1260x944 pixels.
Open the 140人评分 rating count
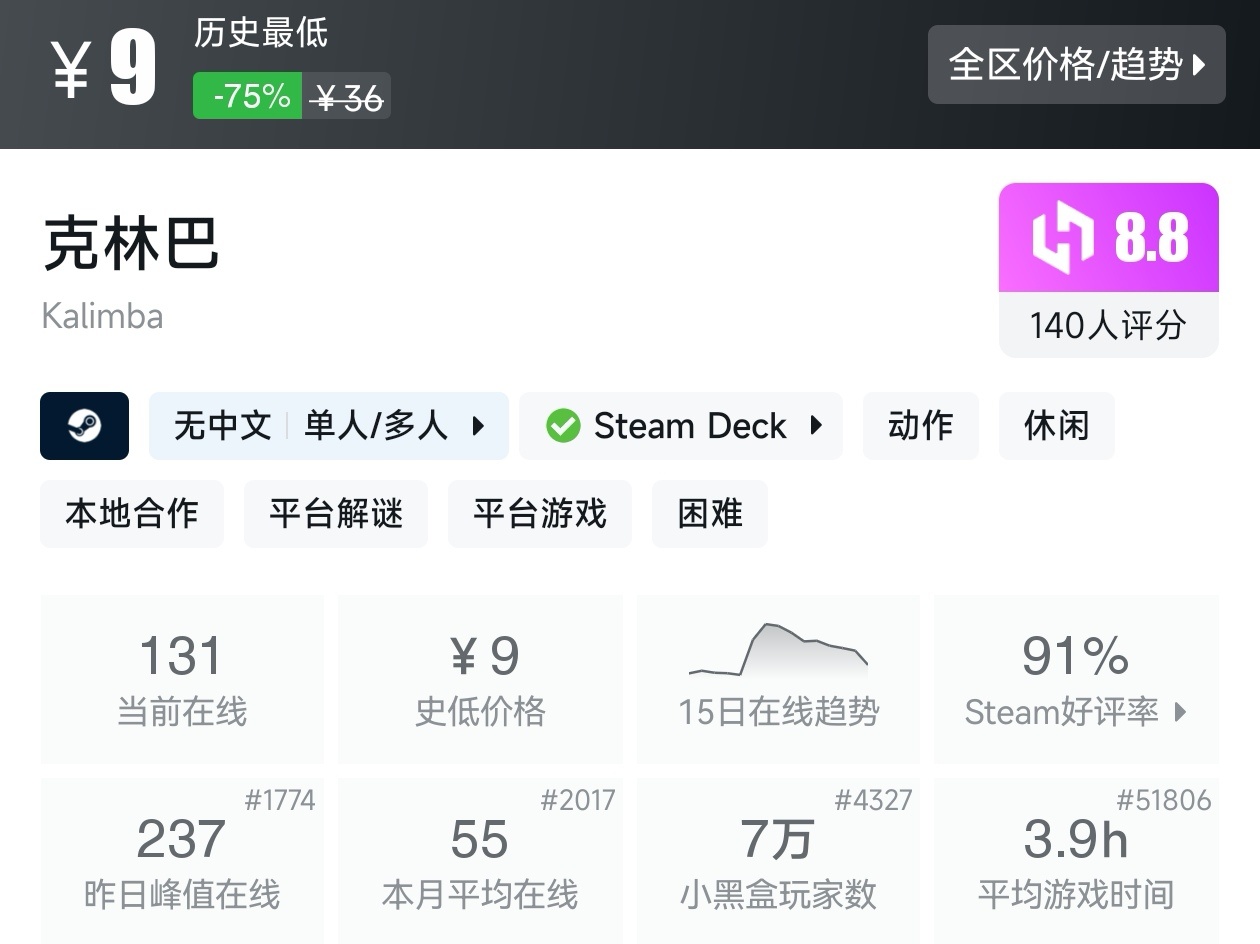(1108, 325)
